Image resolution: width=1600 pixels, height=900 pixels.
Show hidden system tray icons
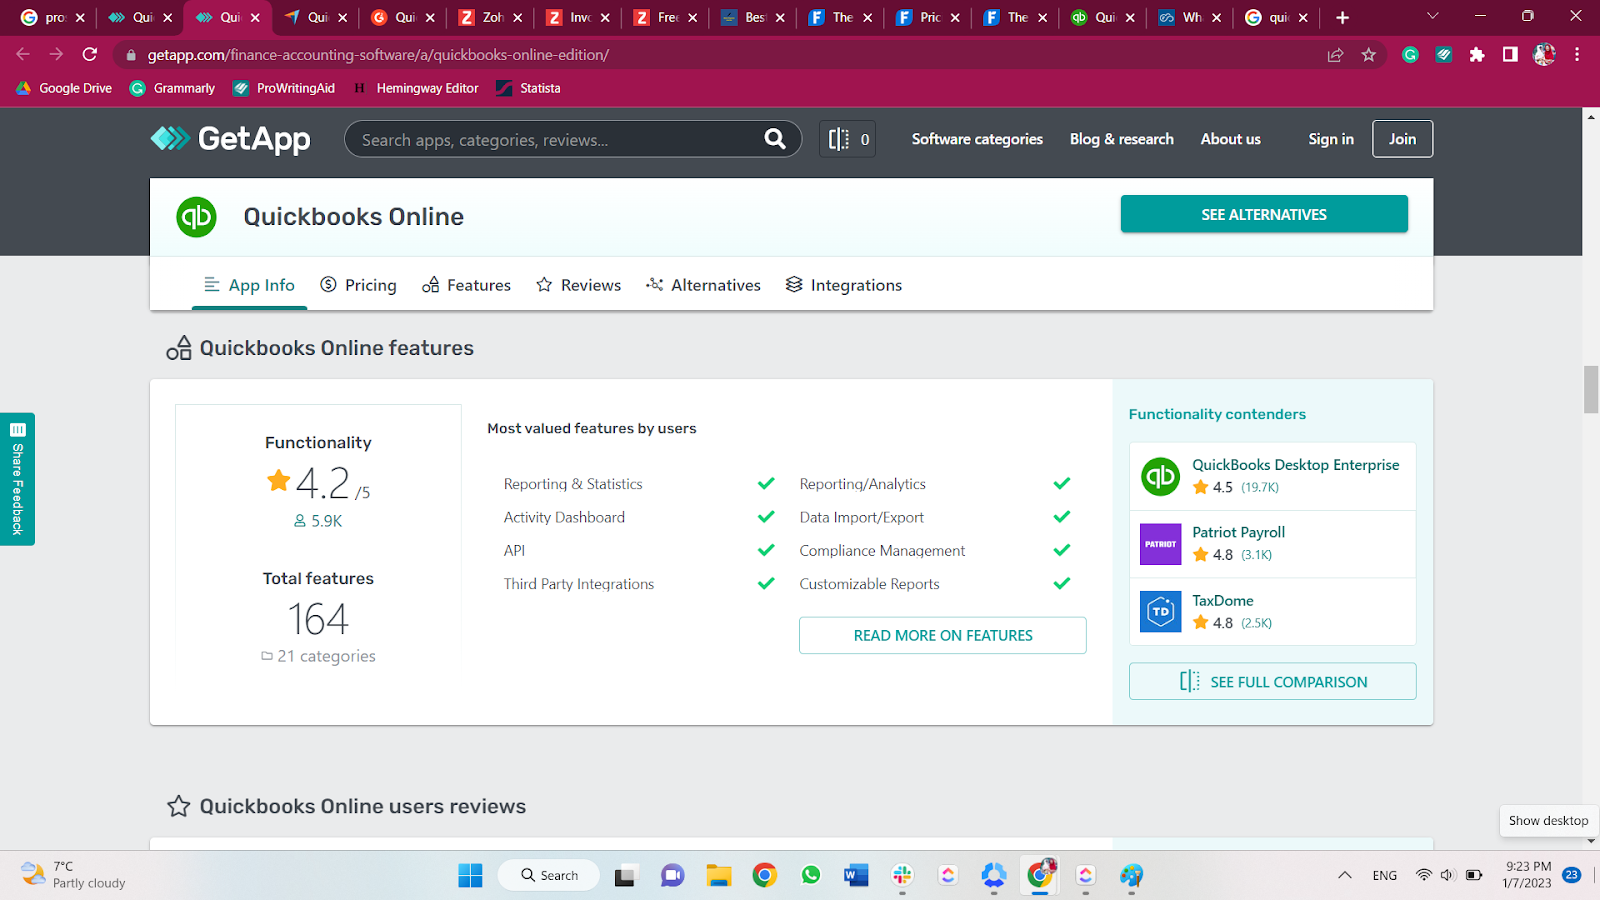(x=1345, y=875)
